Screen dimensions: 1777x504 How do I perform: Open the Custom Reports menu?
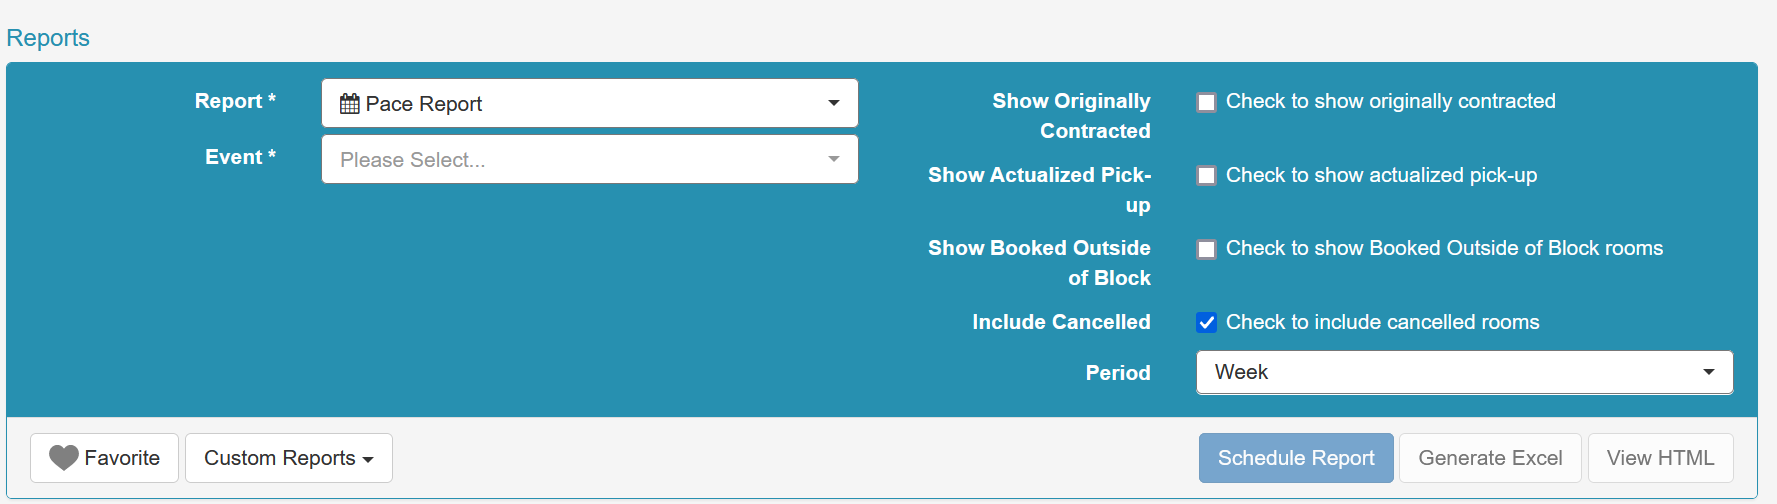pyautogui.click(x=289, y=458)
